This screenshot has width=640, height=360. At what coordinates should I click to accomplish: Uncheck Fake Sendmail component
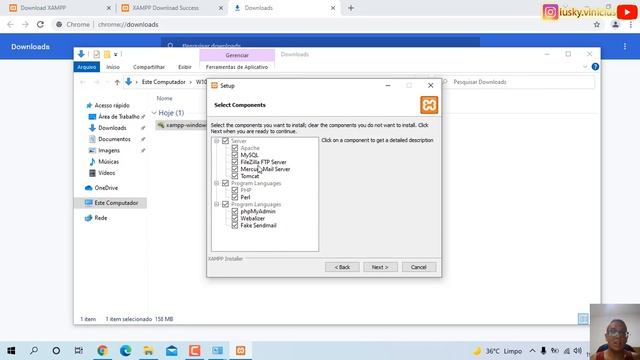point(235,225)
